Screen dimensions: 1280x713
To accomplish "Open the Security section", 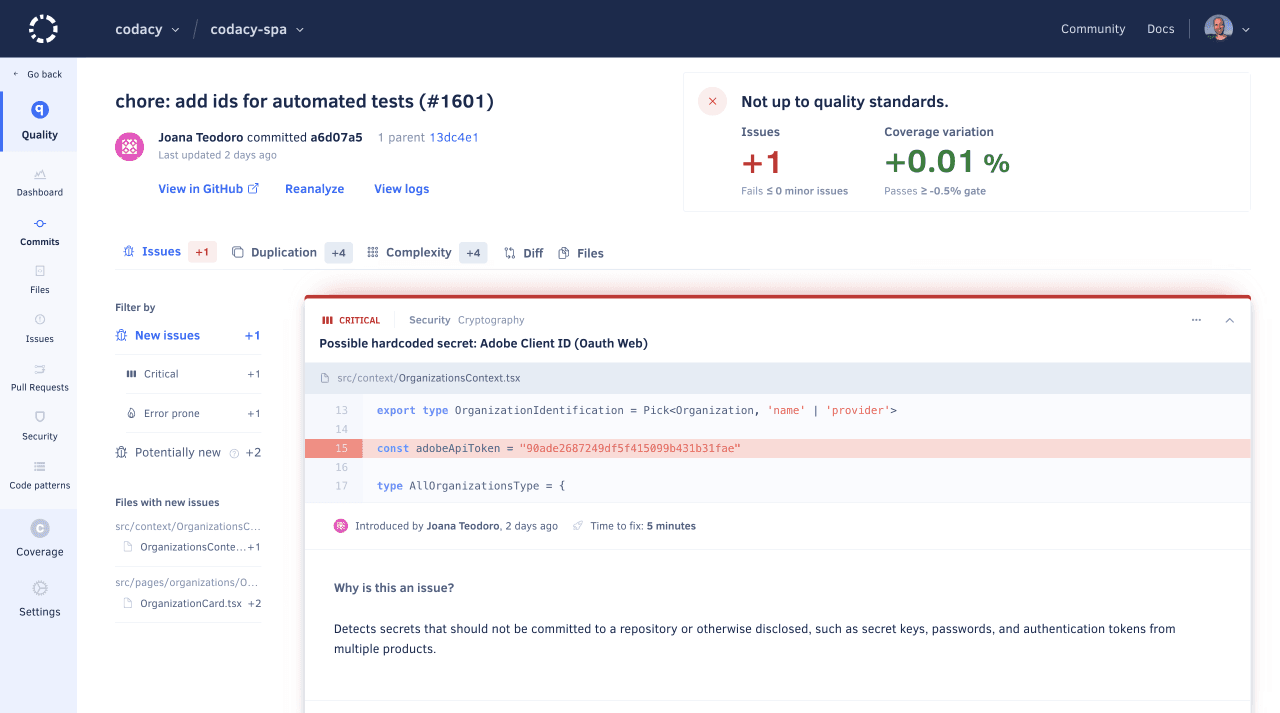I will (x=39, y=426).
